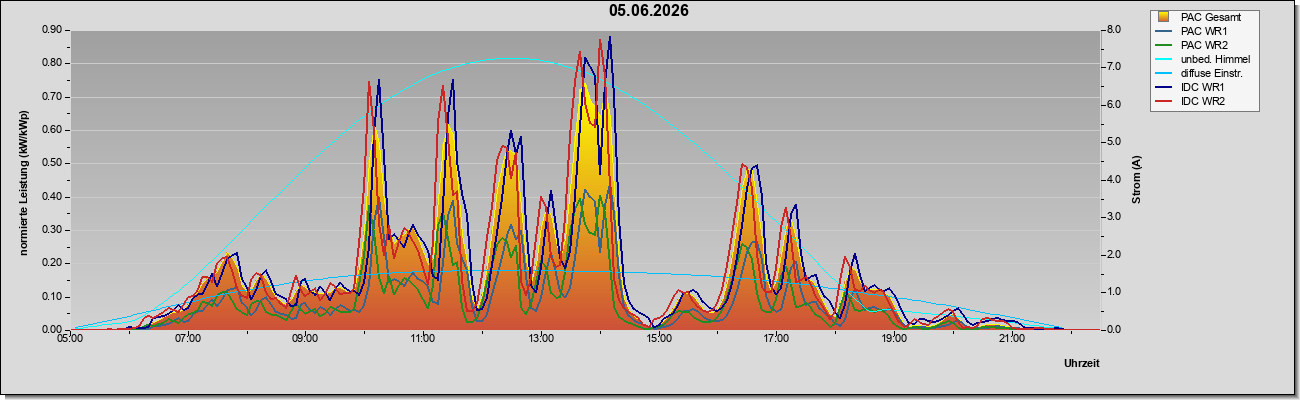
Task: Click the 09:00 time axis label
Action: 305,340
